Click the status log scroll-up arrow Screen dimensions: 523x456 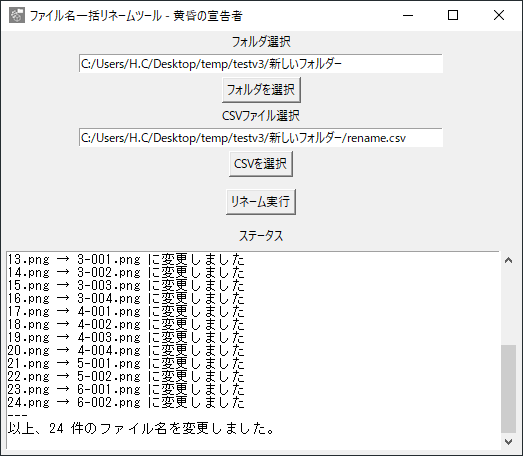pos(508,260)
